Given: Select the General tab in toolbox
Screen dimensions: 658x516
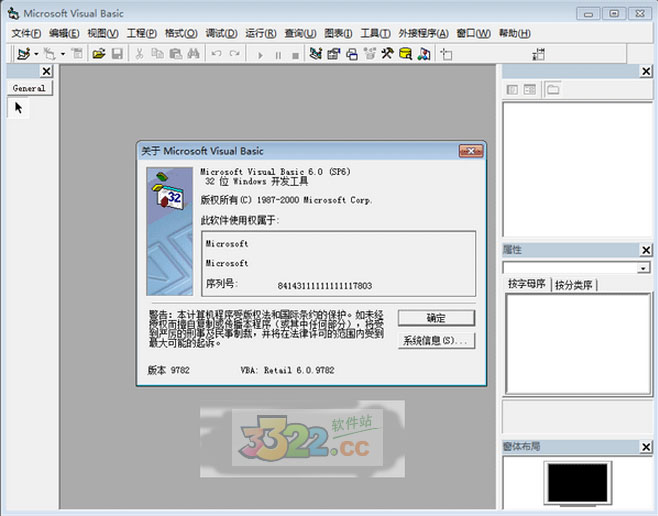Looking at the screenshot, I should click(29, 88).
